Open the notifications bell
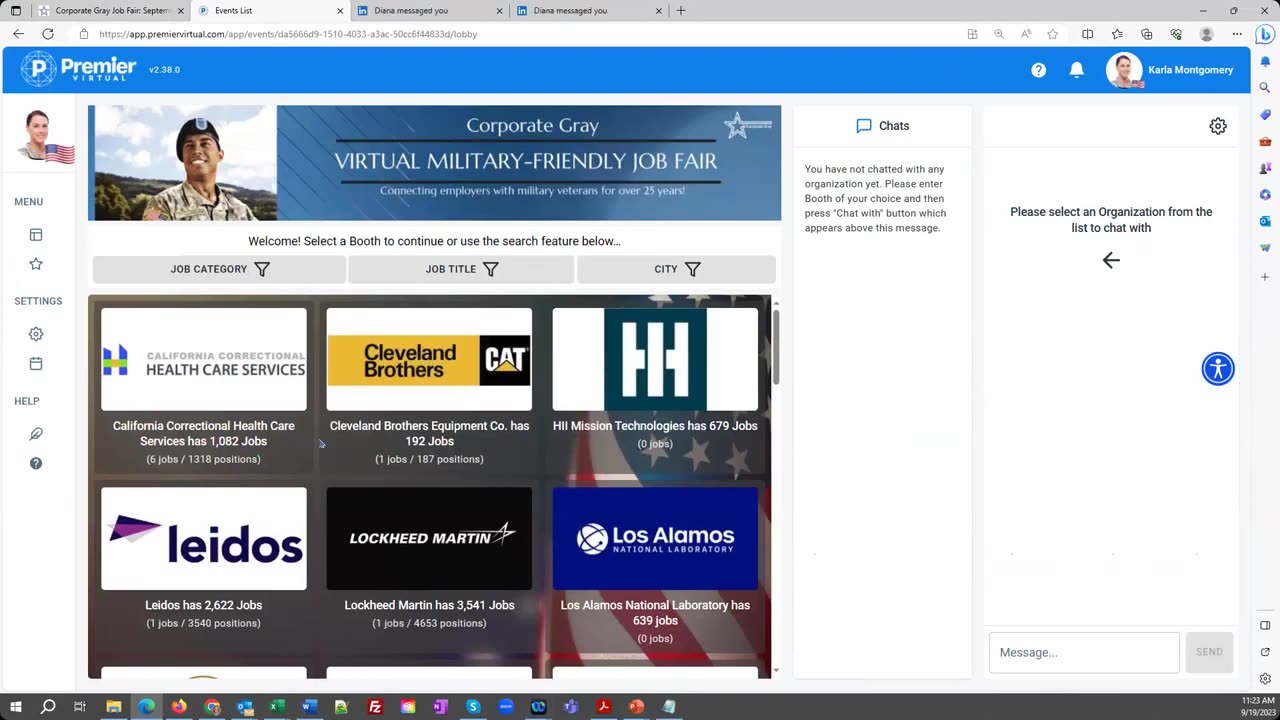1280x720 pixels. pyautogui.click(x=1077, y=70)
